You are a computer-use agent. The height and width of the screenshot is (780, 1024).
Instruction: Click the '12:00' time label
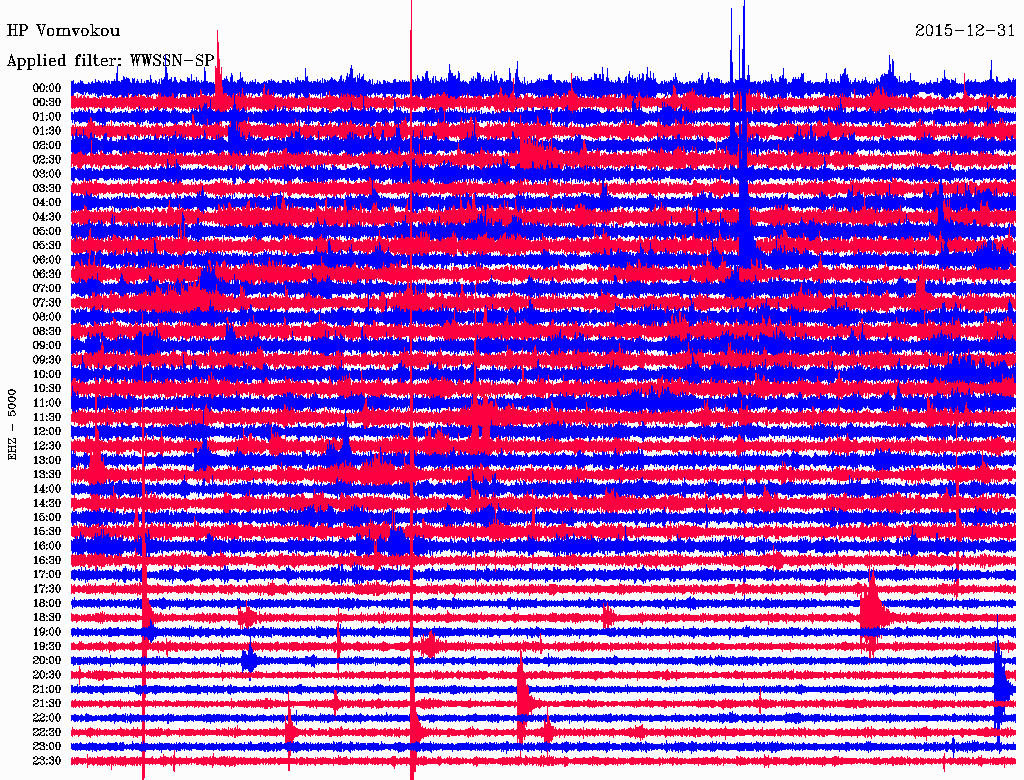[46, 432]
